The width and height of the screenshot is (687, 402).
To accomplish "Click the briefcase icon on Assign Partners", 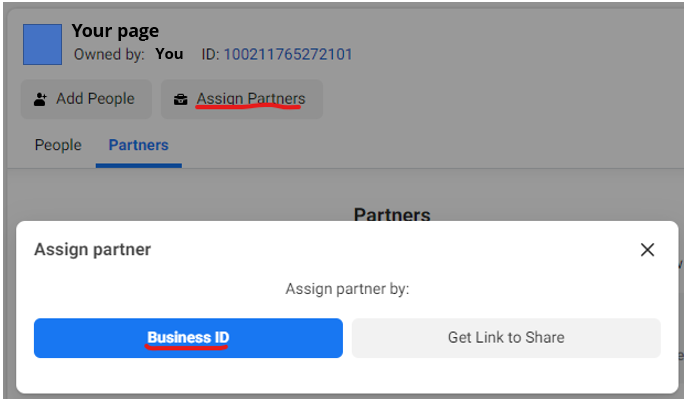I will pos(180,99).
